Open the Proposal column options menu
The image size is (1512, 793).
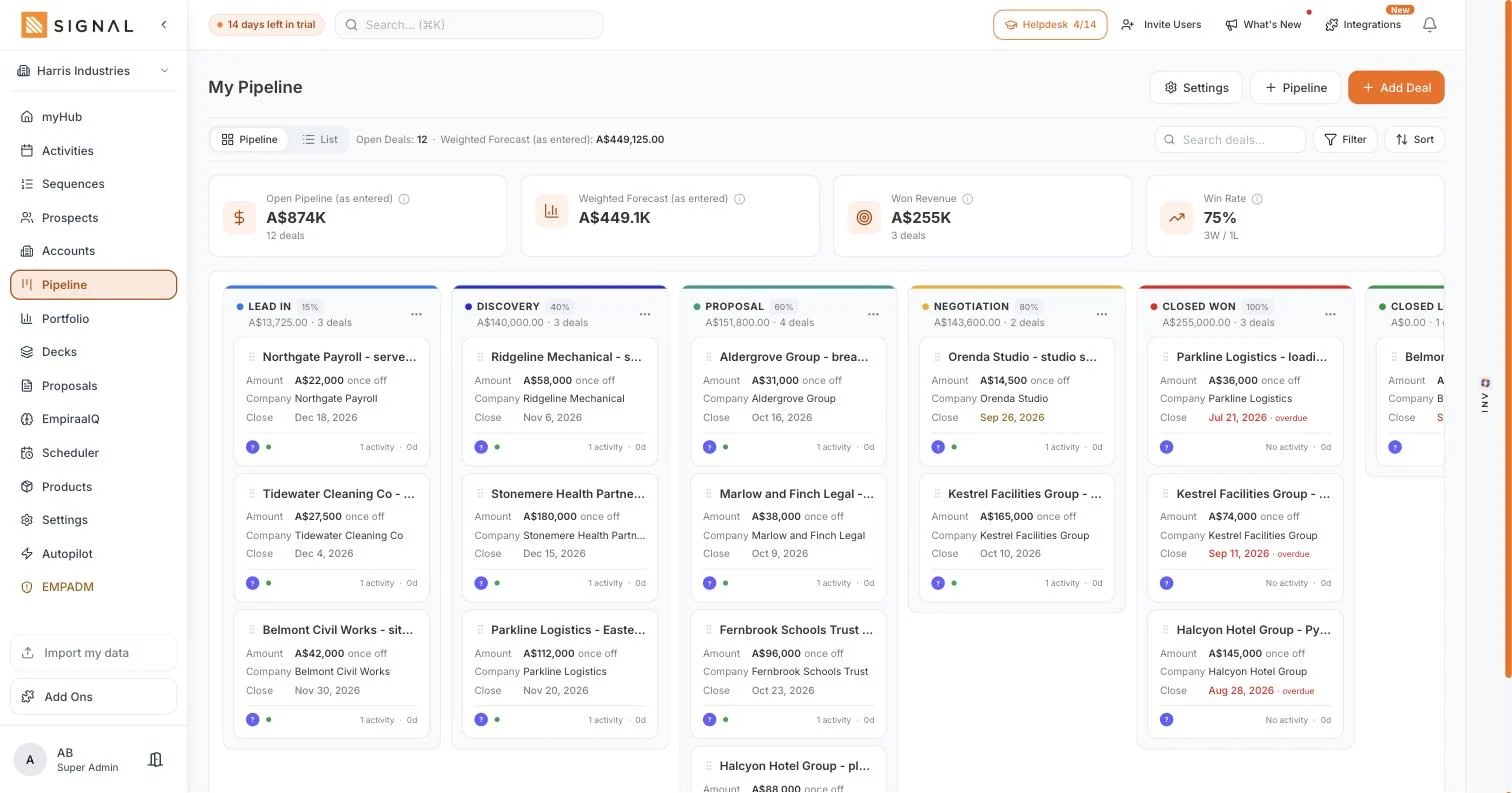click(x=873, y=314)
